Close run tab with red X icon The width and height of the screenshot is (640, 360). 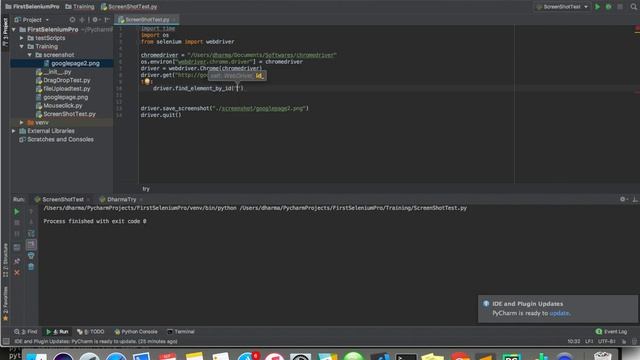pos(17,272)
